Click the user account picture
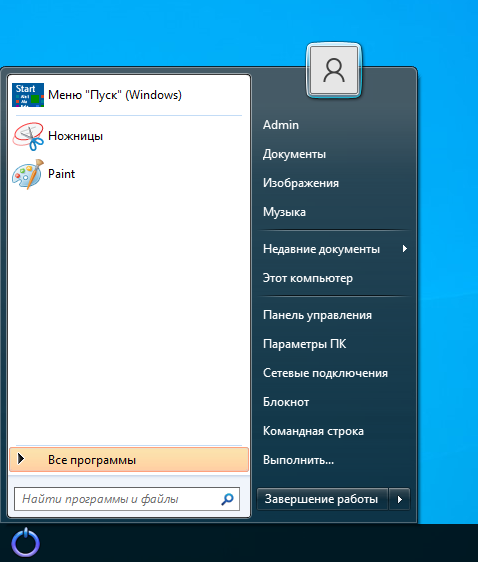478x562 pixels. [334, 70]
